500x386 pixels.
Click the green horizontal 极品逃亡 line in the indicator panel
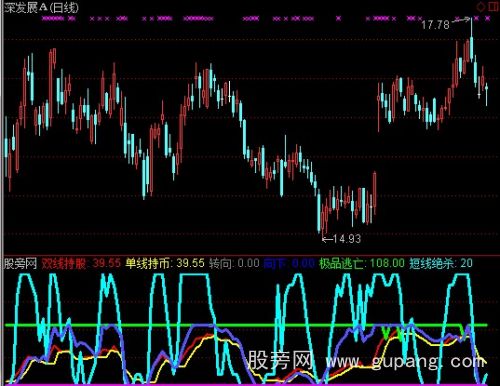(x=247, y=325)
